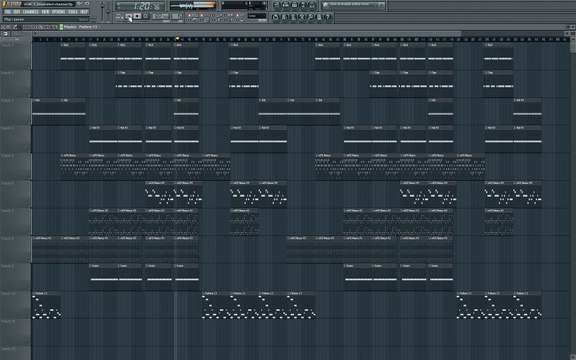Toggle pattern/song mode switch beside Play

pyautogui.click(x=119, y=17)
